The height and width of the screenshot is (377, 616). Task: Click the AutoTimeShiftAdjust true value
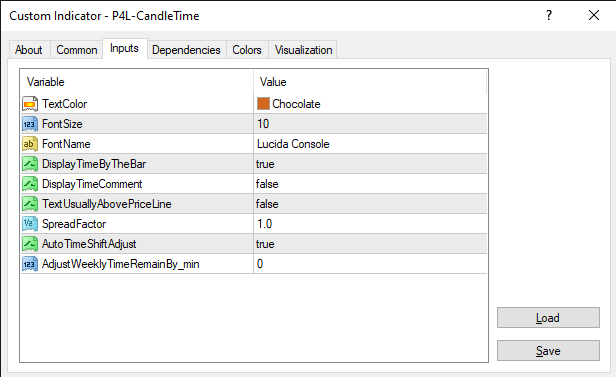click(265, 244)
